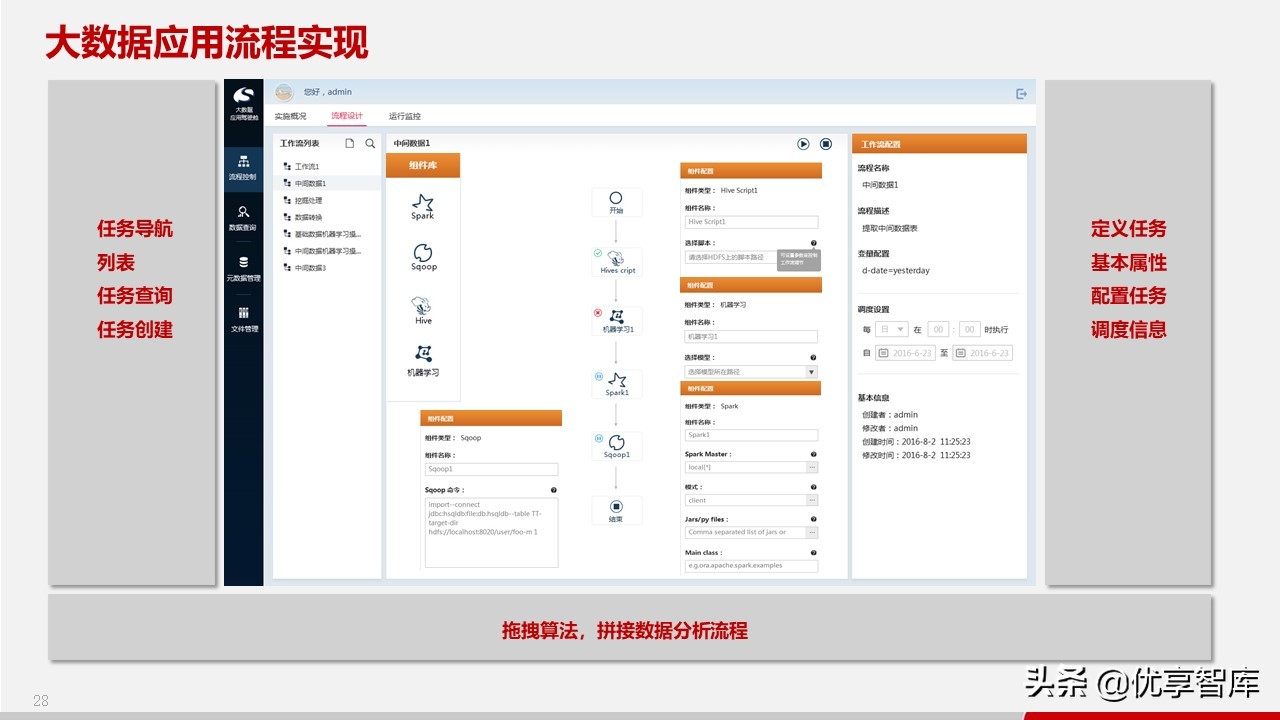Click help icon beside Jars/py files
The width and height of the screenshot is (1280, 720).
tap(813, 520)
